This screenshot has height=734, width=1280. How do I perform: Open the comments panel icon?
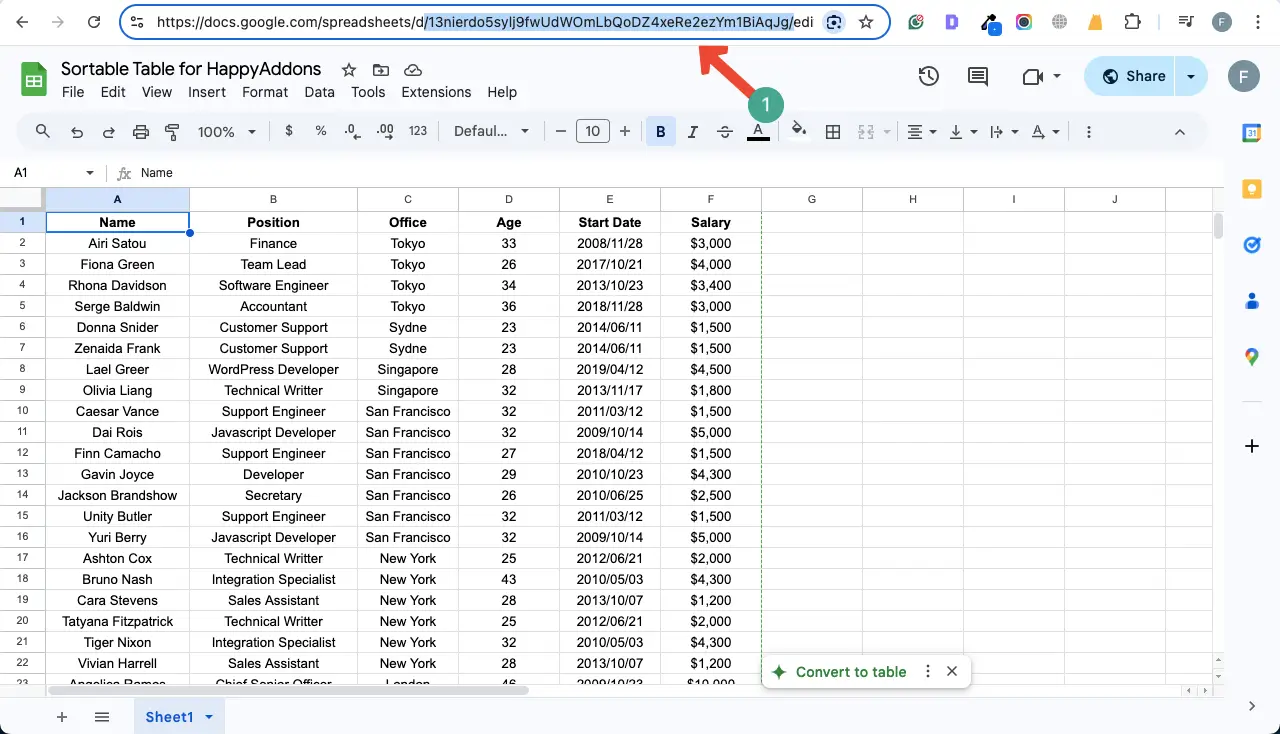coord(977,76)
